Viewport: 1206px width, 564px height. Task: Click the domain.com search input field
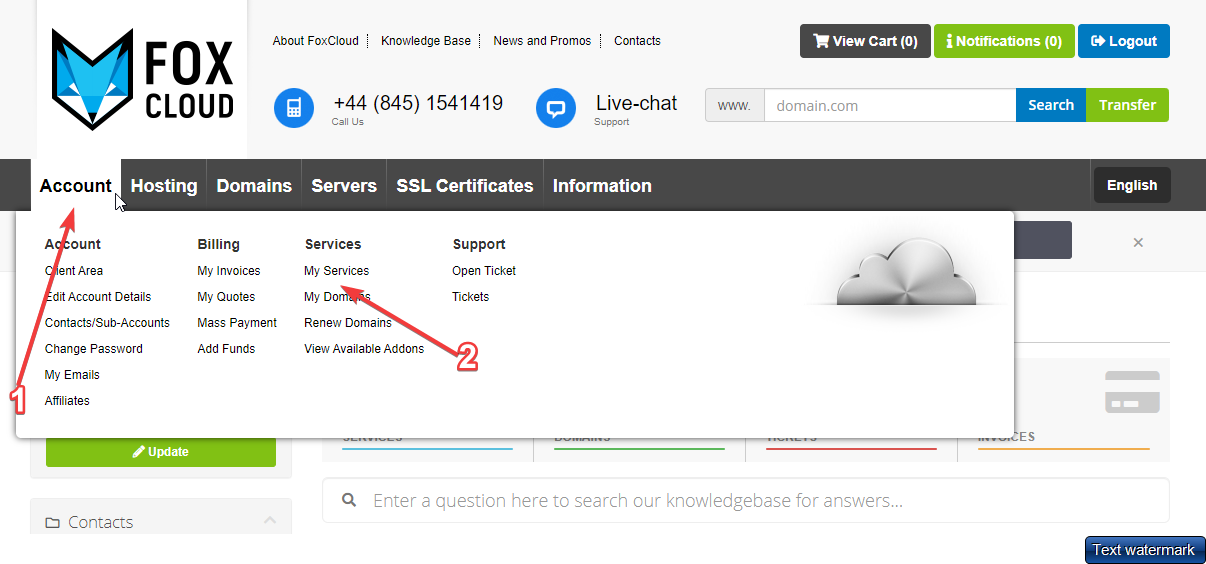coord(889,105)
